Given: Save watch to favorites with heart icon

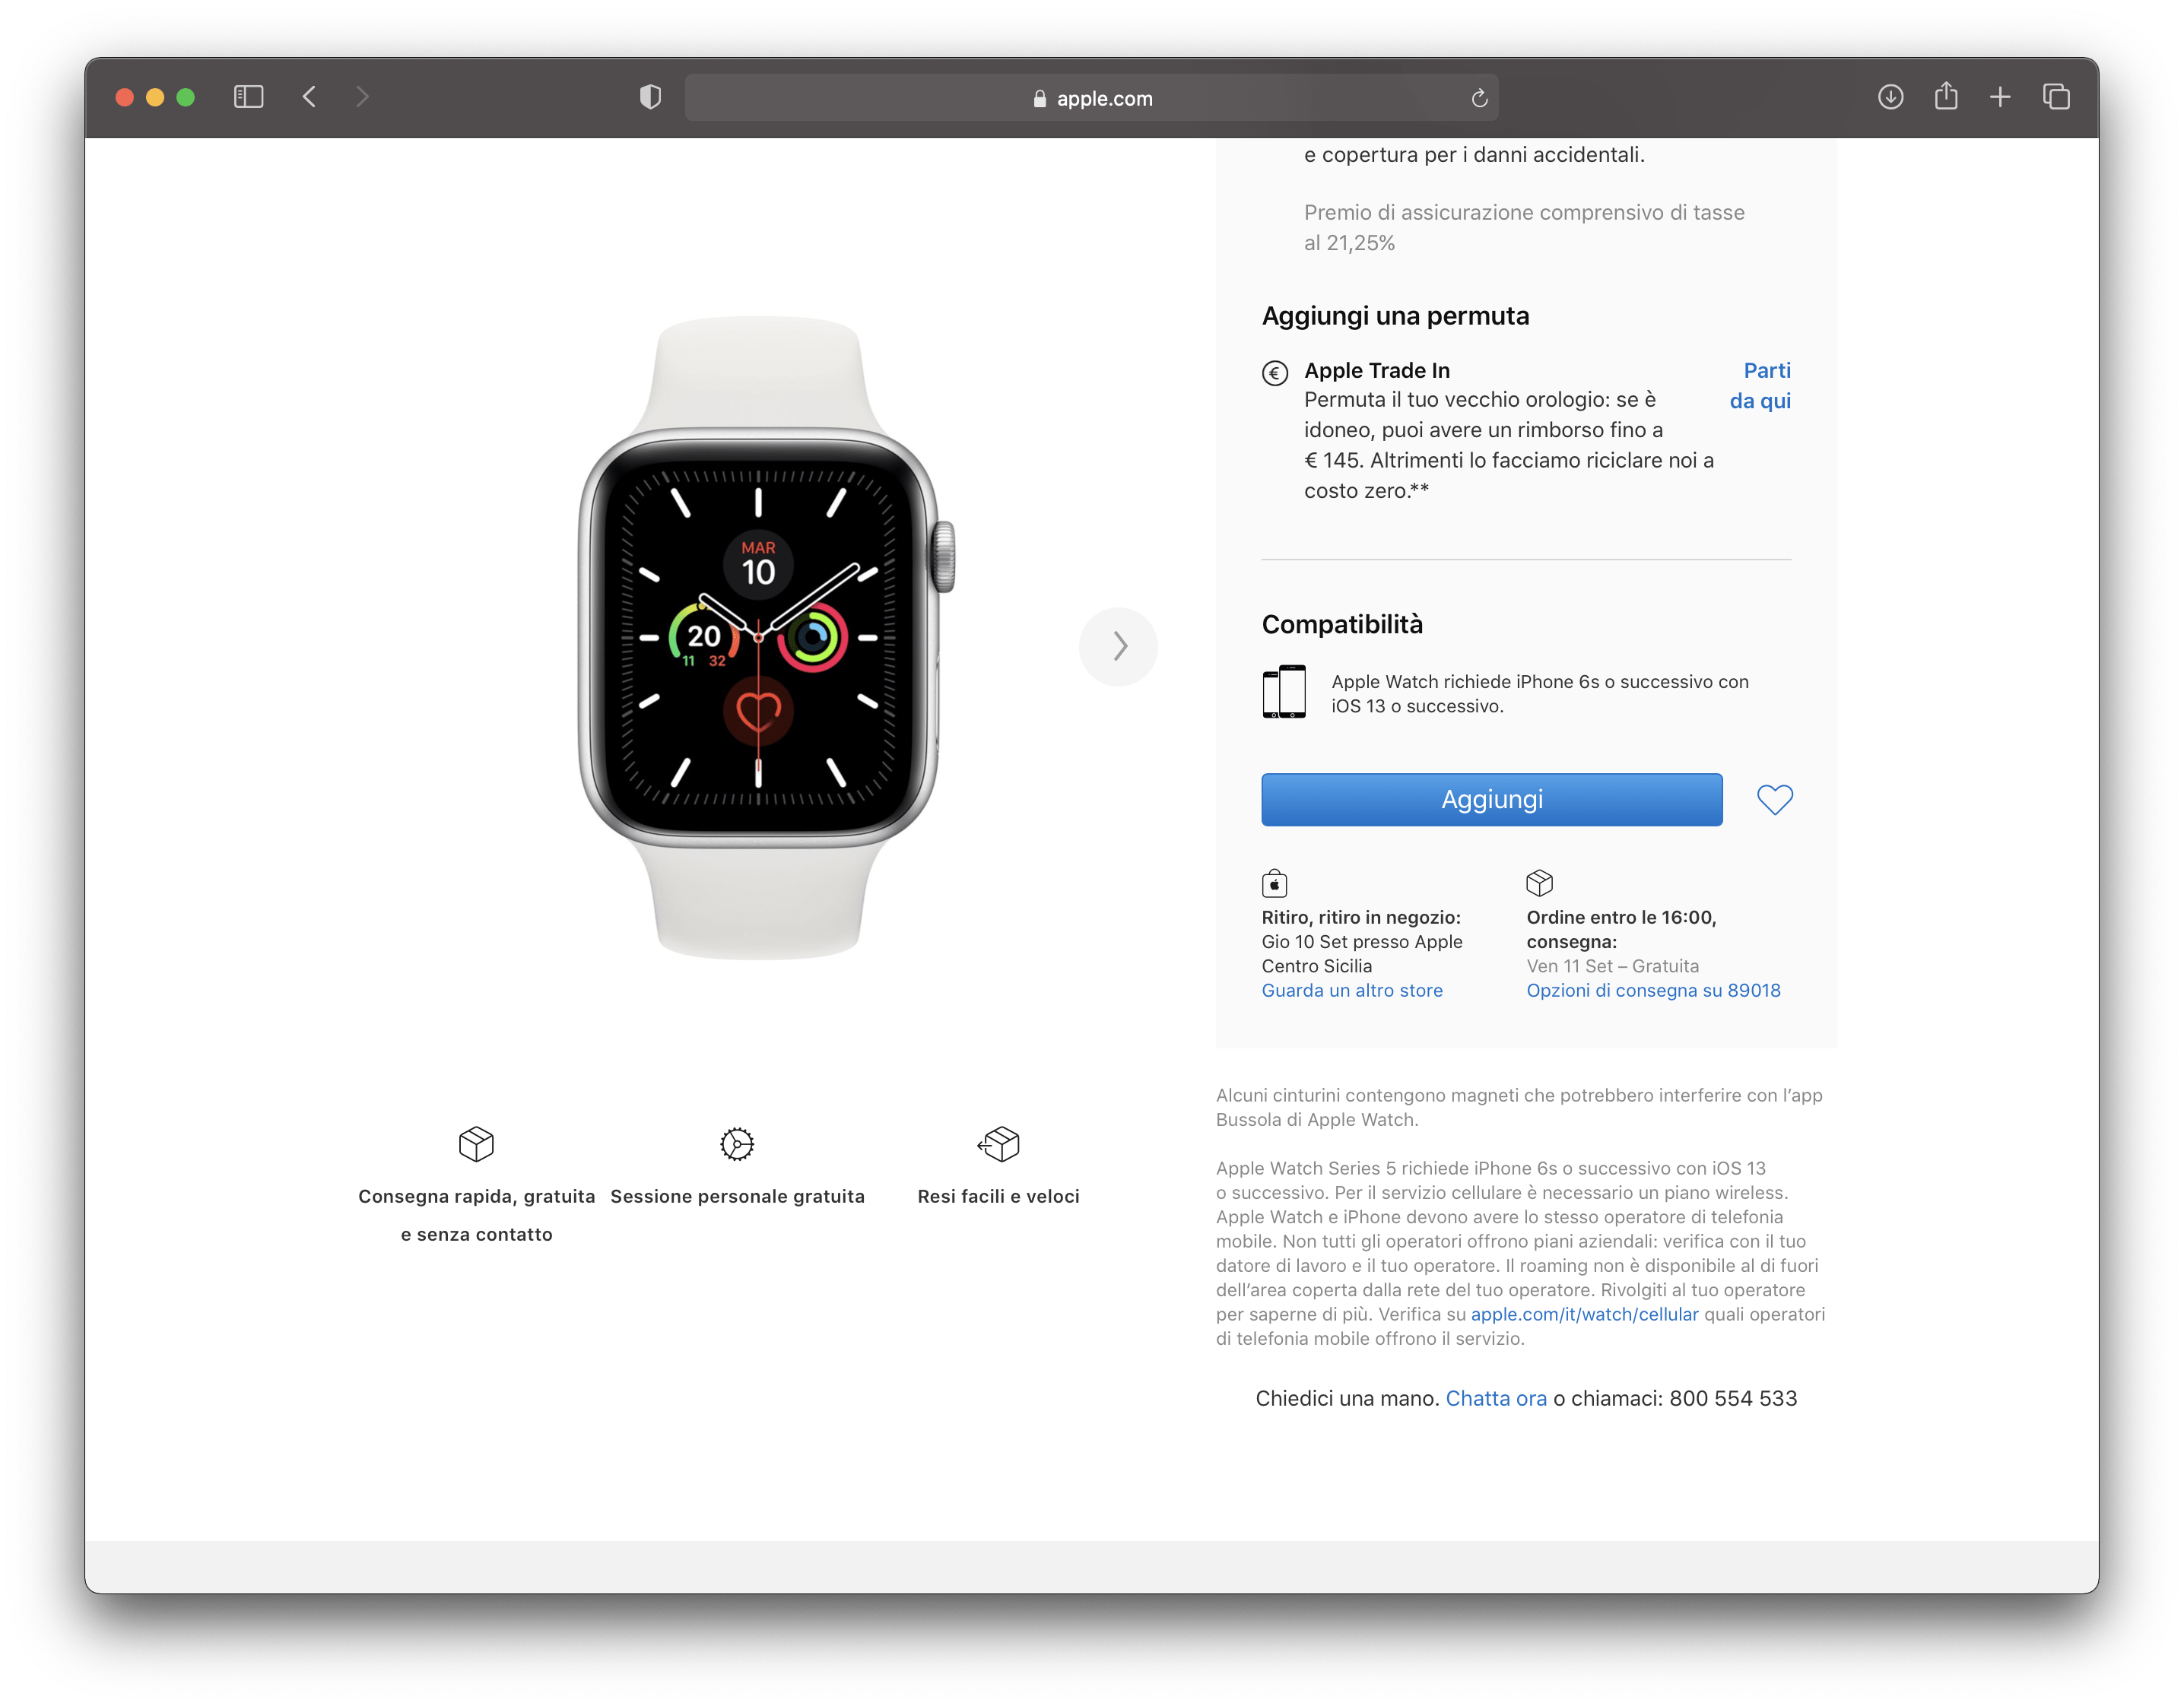Looking at the screenshot, I should coord(1775,799).
